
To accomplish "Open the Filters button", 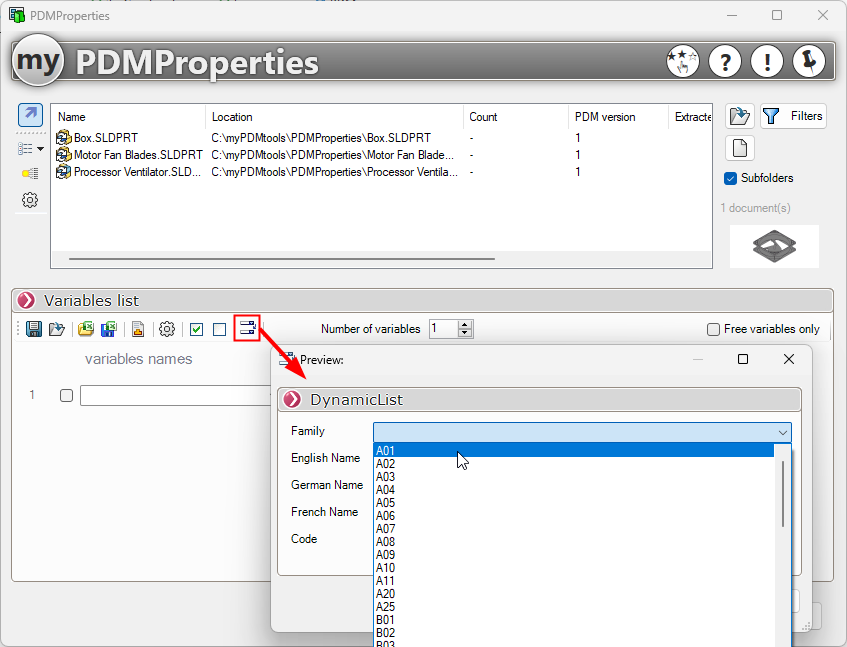I will point(793,116).
